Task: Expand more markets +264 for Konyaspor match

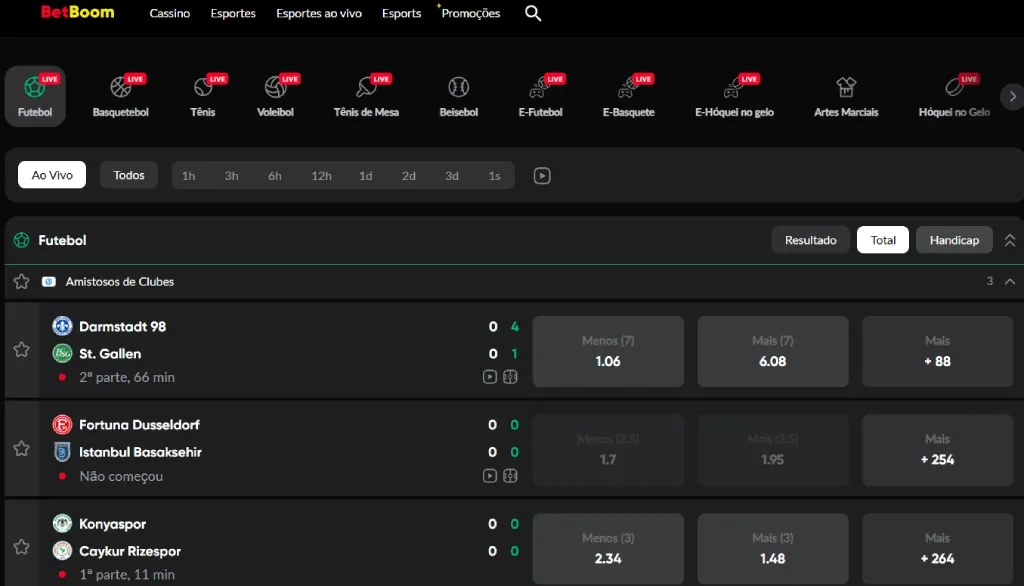Action: tap(937, 549)
